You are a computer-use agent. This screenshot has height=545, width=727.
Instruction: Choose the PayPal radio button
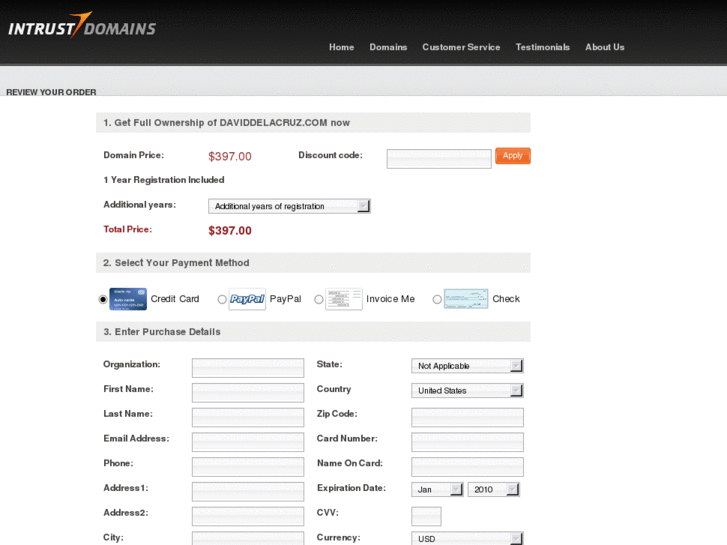pos(222,299)
